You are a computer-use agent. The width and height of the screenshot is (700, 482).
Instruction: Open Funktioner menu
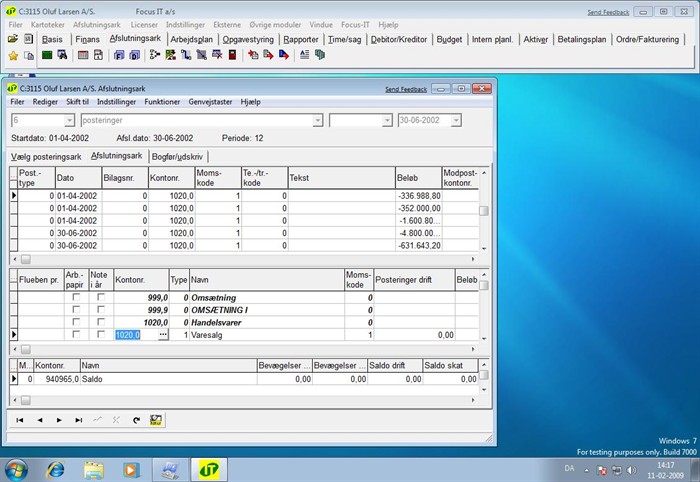162,102
